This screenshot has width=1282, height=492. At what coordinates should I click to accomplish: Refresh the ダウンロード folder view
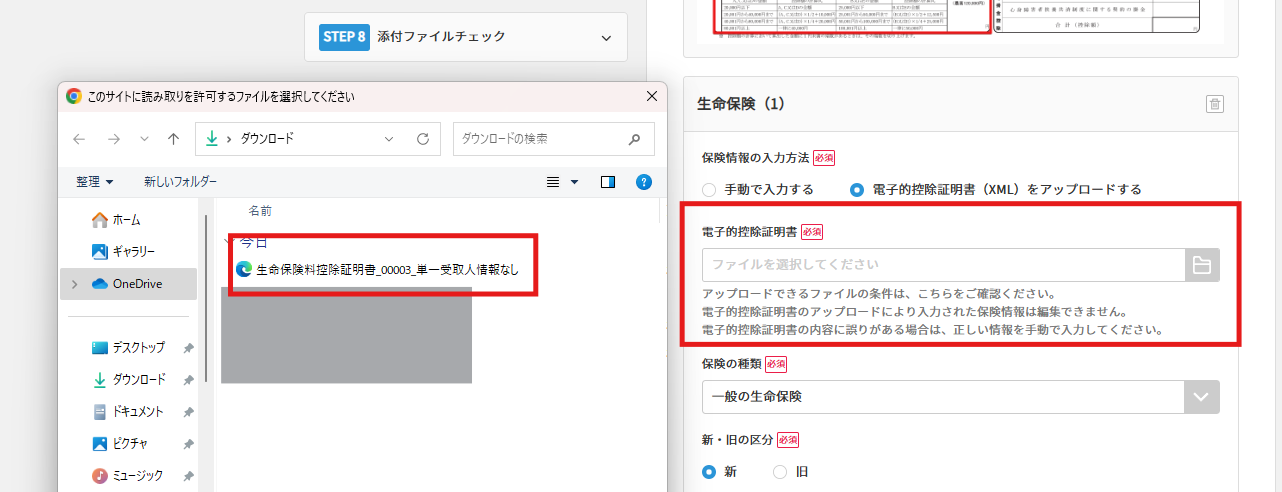tap(422, 139)
